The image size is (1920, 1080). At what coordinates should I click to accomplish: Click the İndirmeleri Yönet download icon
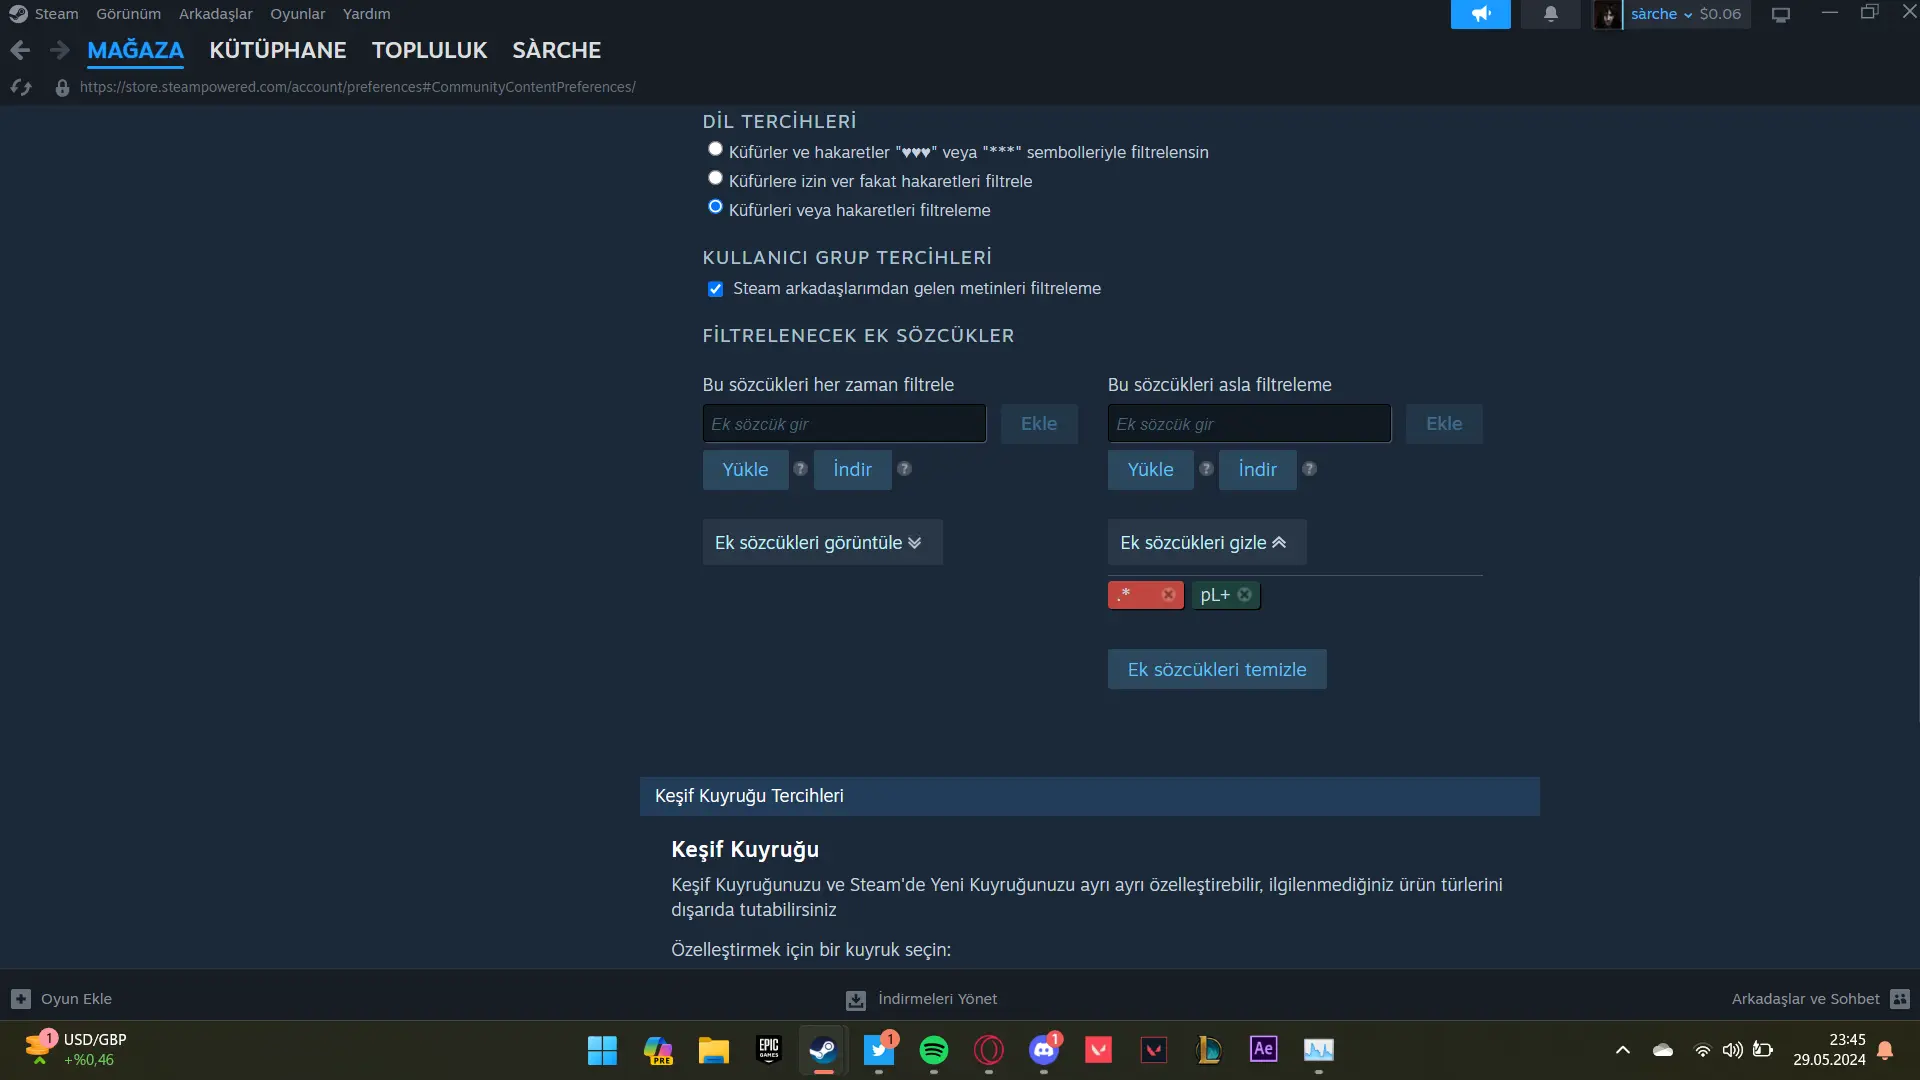click(856, 999)
